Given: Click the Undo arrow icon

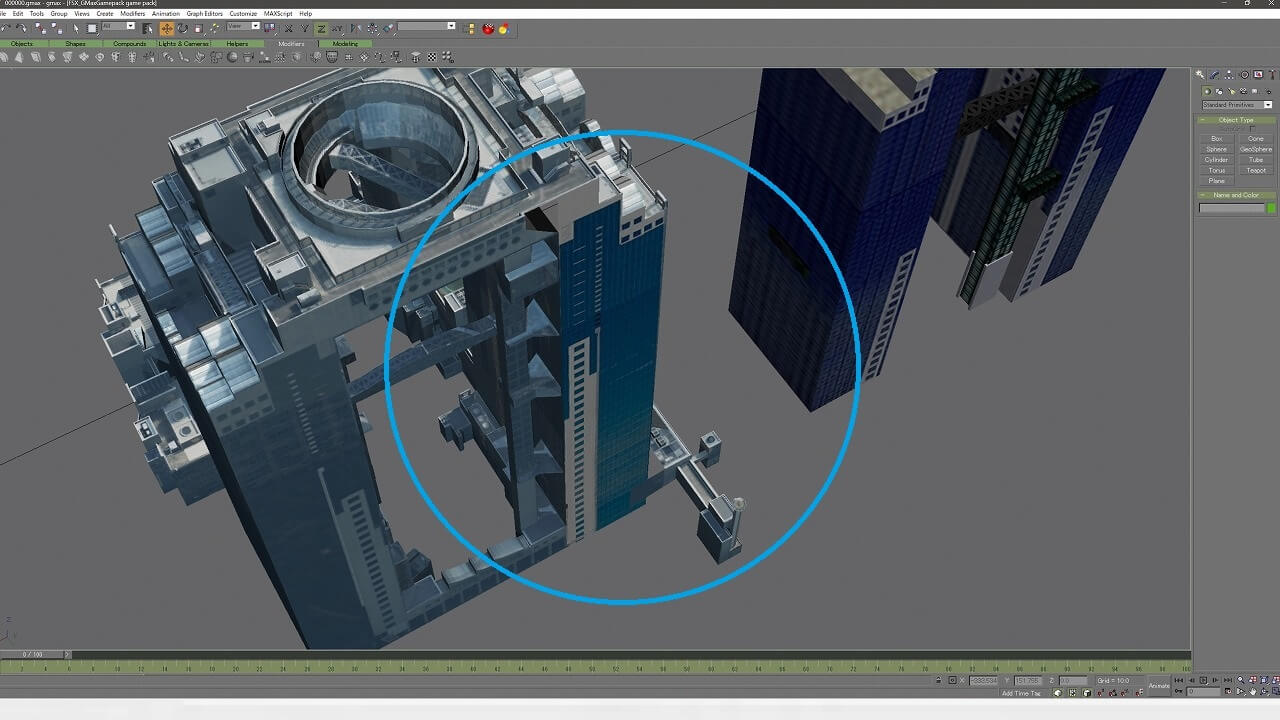Looking at the screenshot, I should (5, 29).
